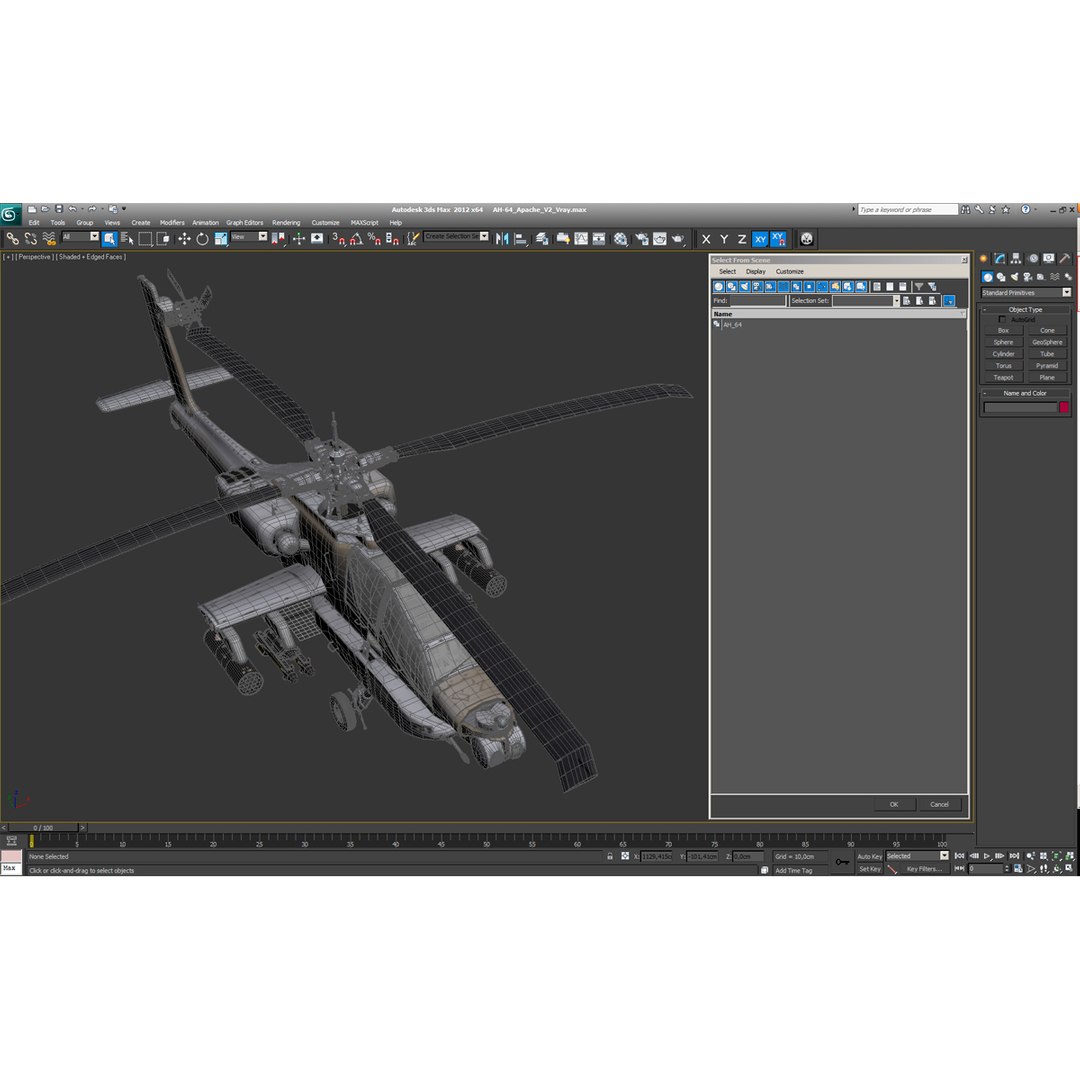Open the Modify panel tab icon
The height and width of the screenshot is (1080, 1080).
click(x=999, y=258)
